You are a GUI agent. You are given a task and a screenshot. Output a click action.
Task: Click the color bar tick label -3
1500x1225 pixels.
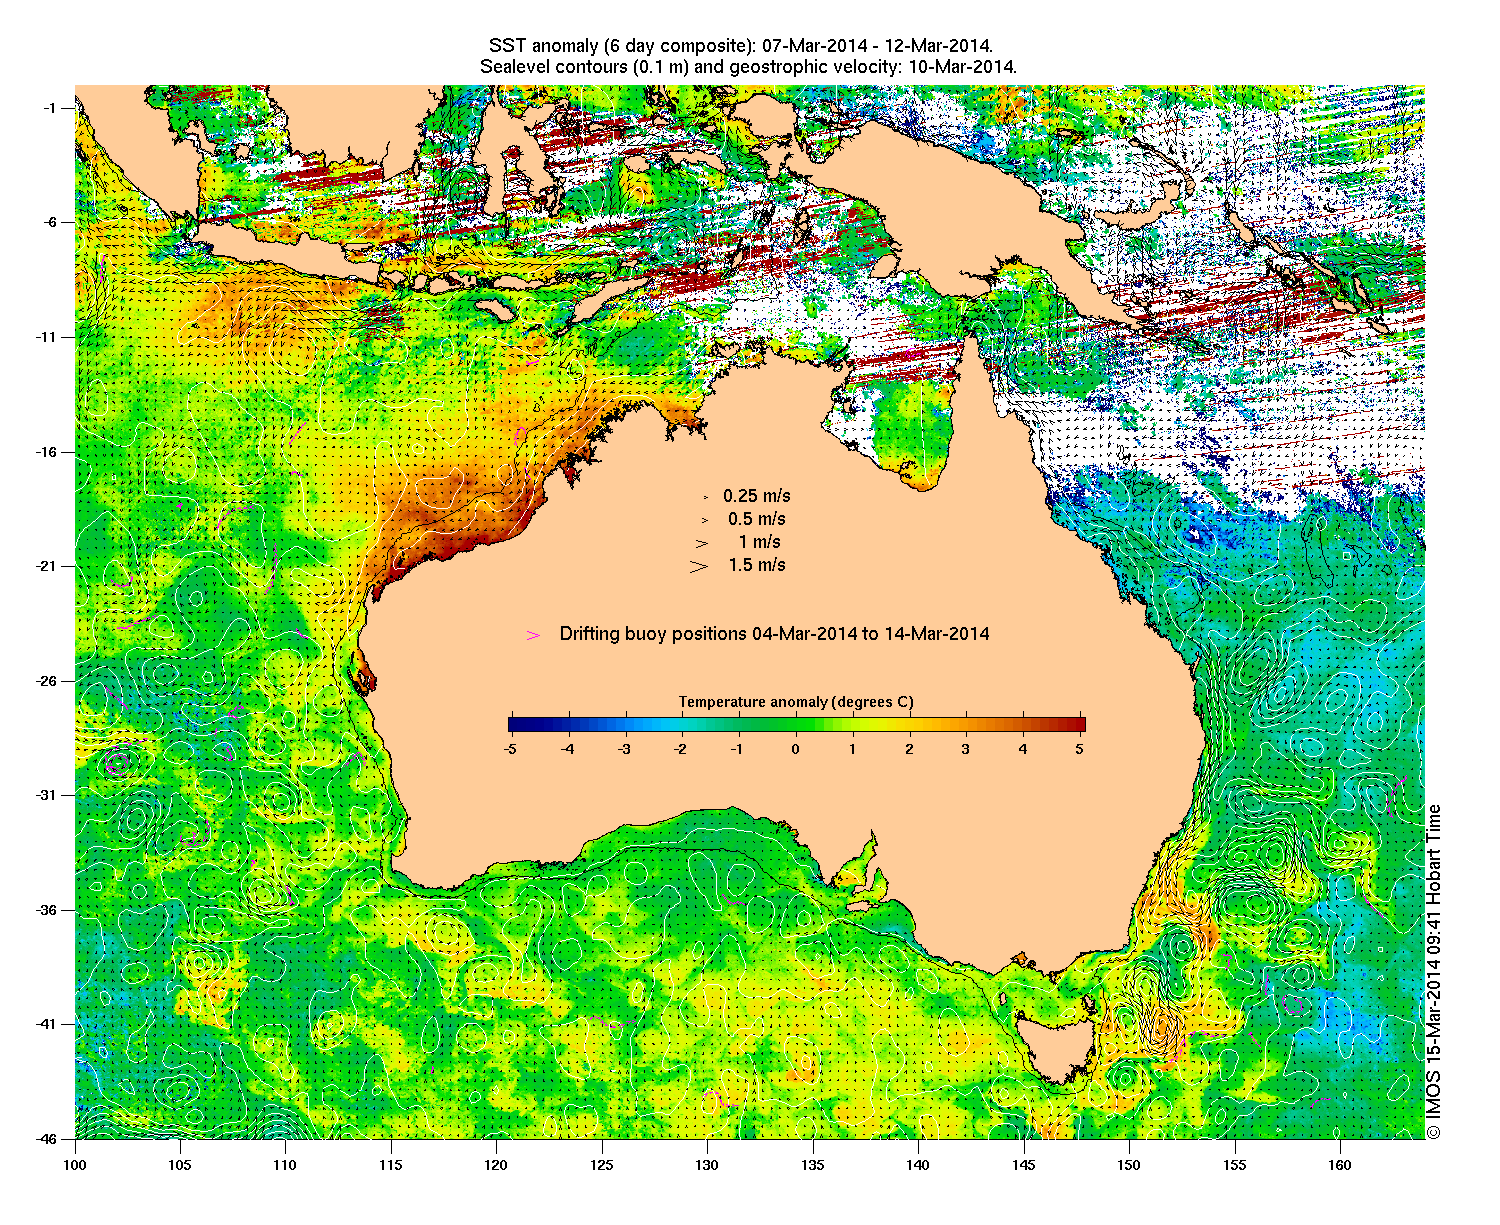[x=624, y=748]
